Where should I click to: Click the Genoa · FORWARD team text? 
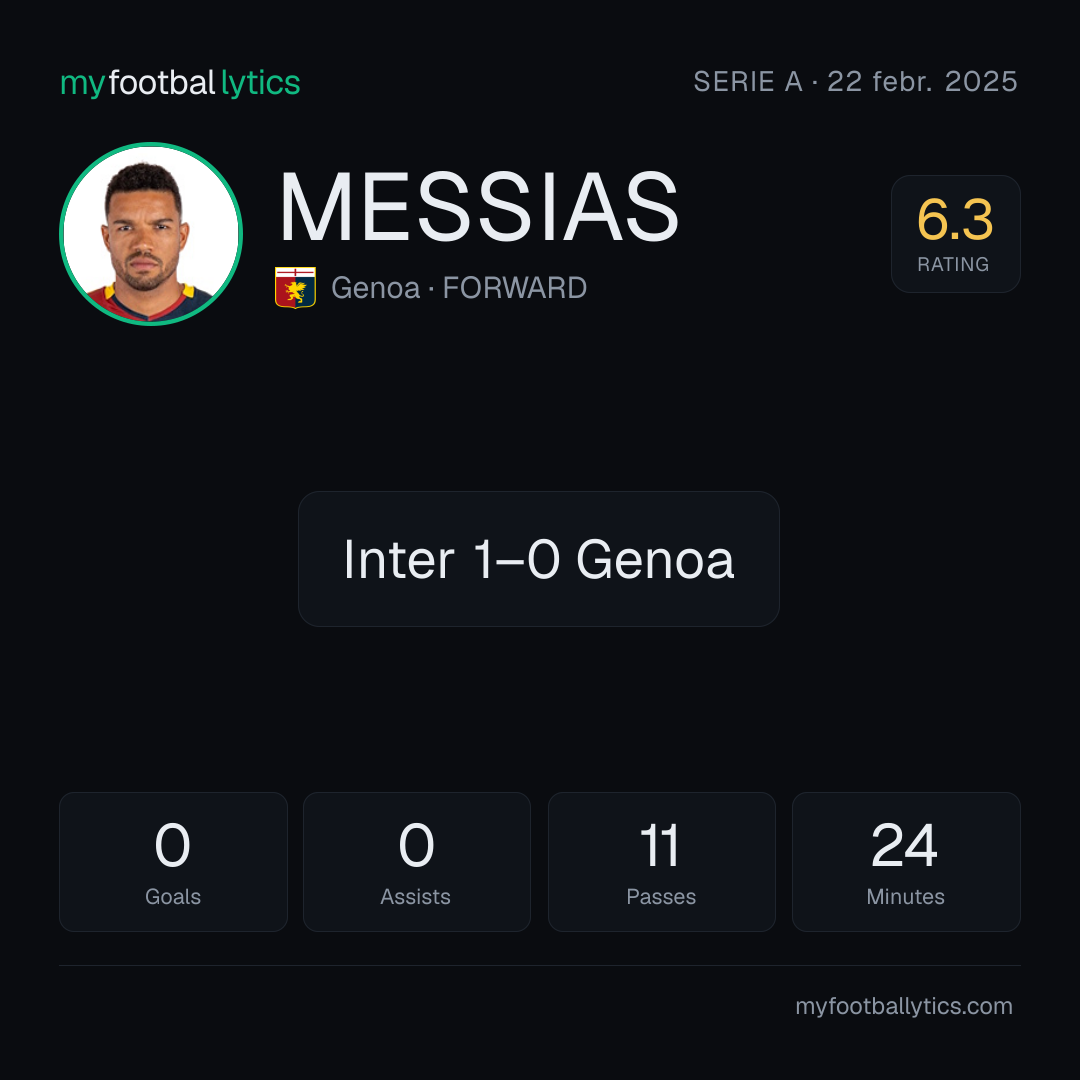pyautogui.click(x=459, y=288)
